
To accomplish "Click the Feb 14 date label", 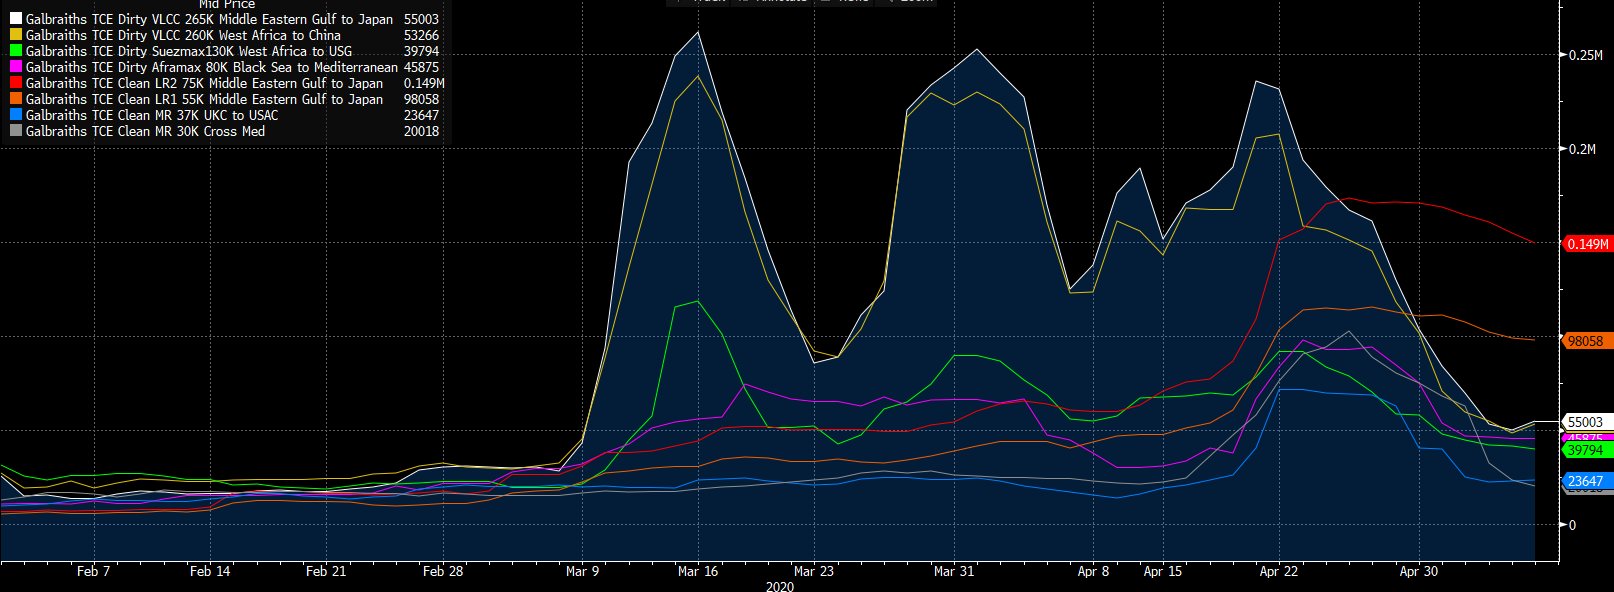I will [x=210, y=572].
